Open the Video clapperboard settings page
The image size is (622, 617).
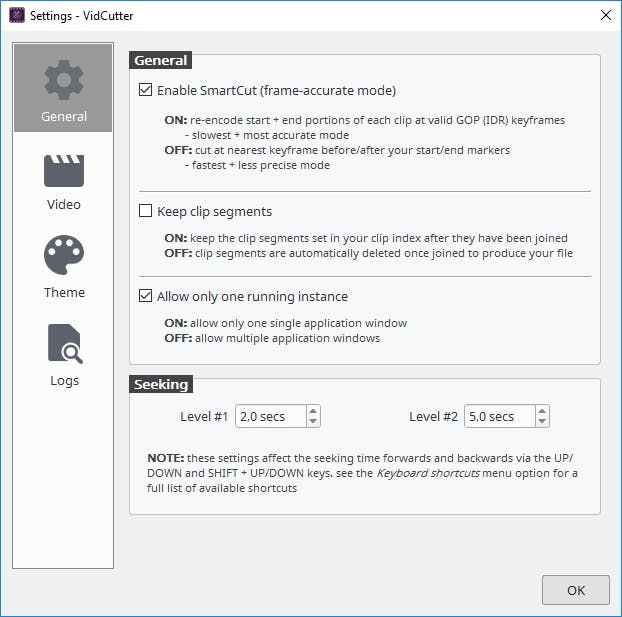click(64, 171)
